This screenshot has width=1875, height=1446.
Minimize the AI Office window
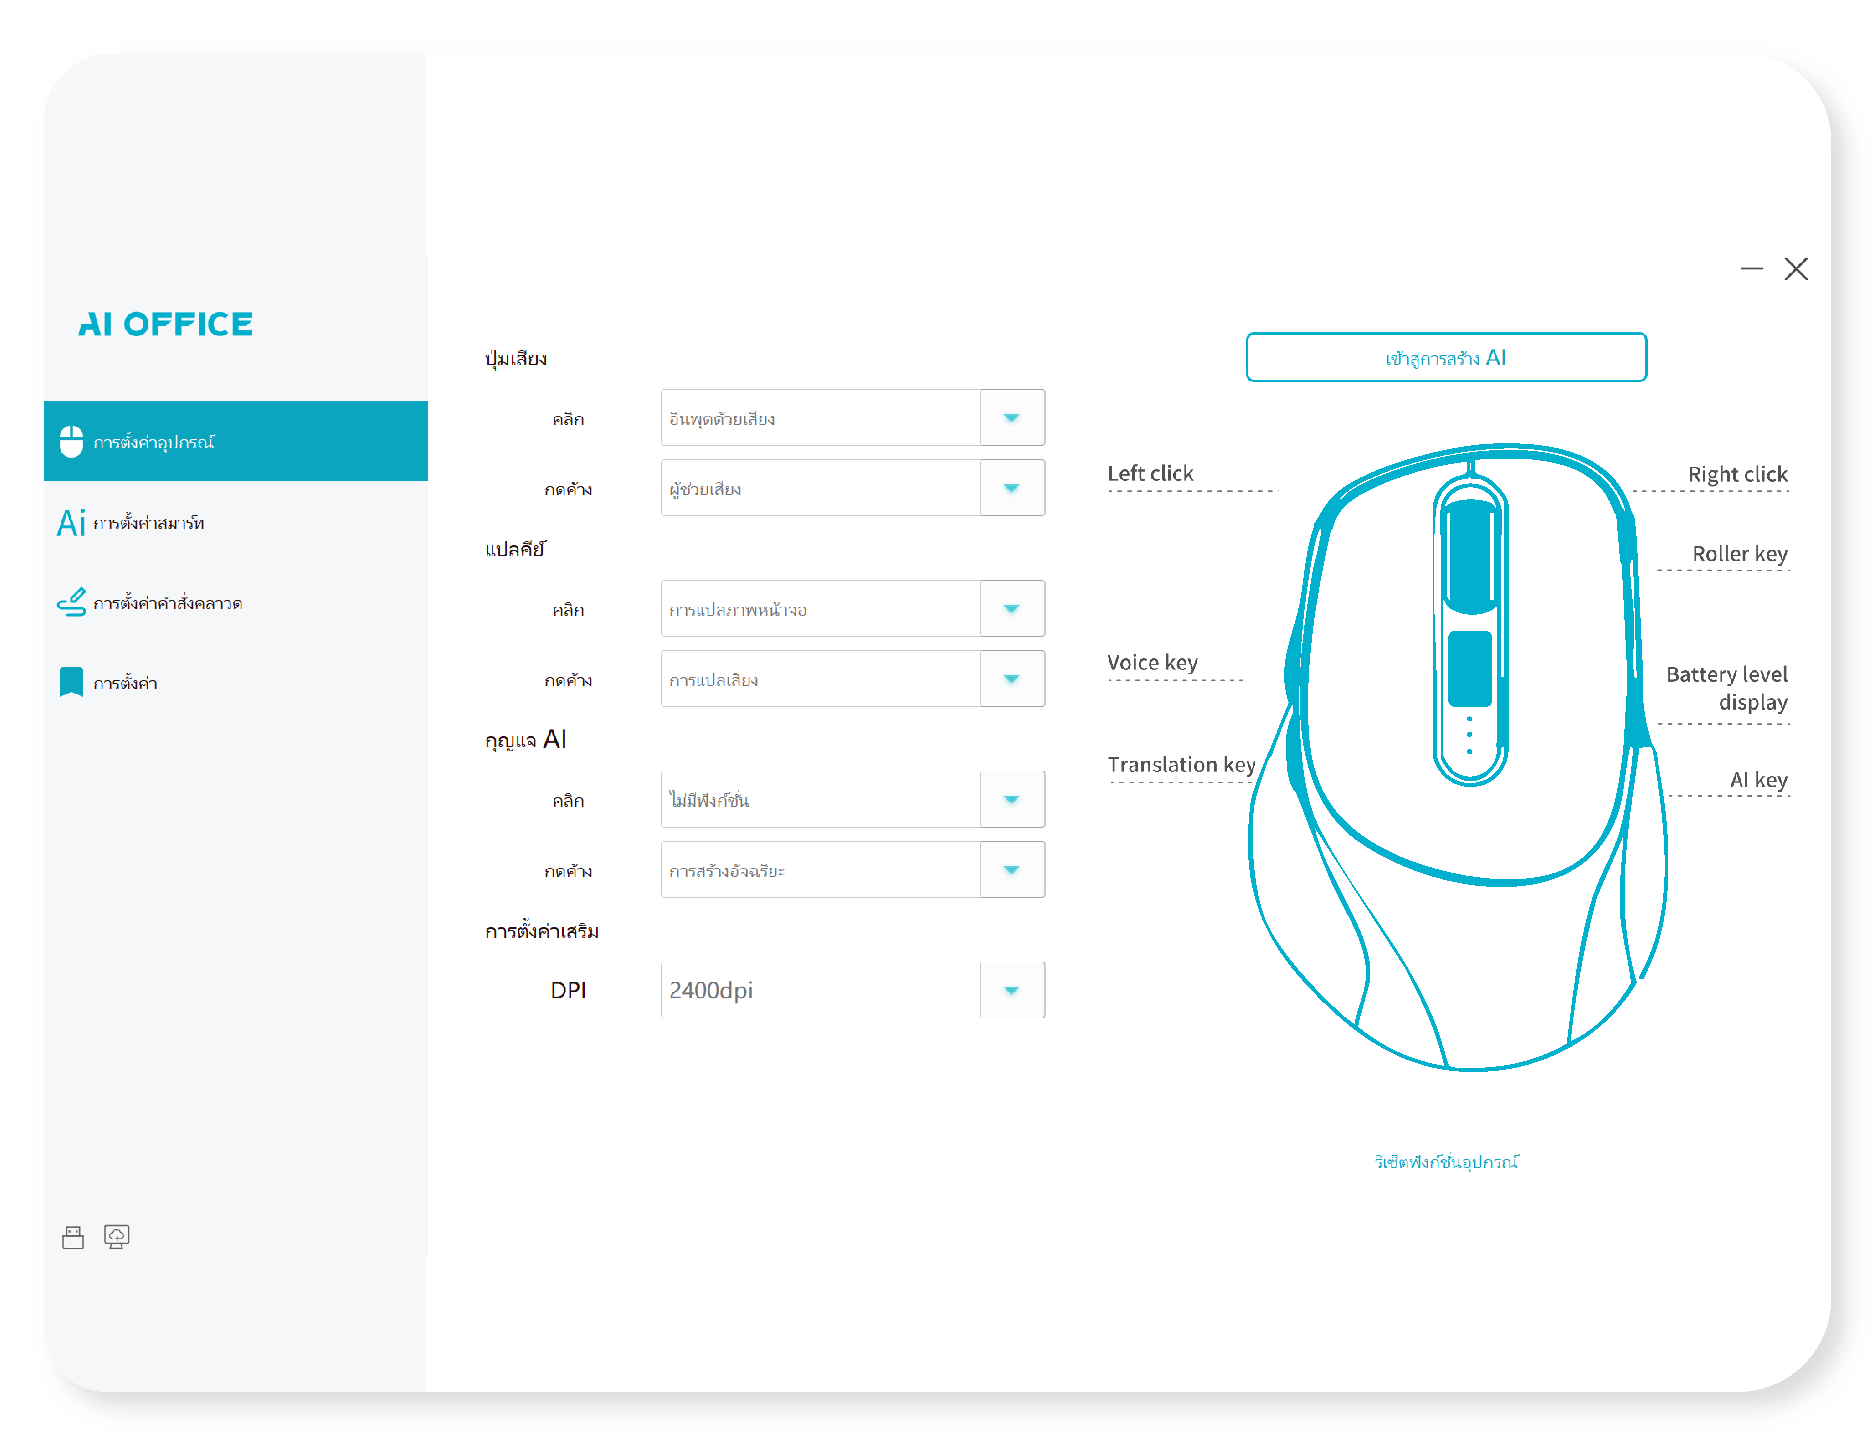pyautogui.click(x=1751, y=269)
